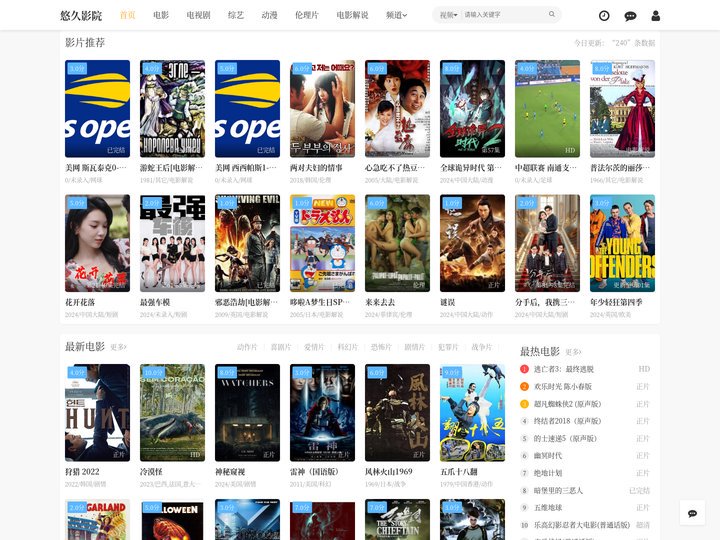
Task: Open the 年少轻狂第四季 Young Offenders poster
Action: 622,243
